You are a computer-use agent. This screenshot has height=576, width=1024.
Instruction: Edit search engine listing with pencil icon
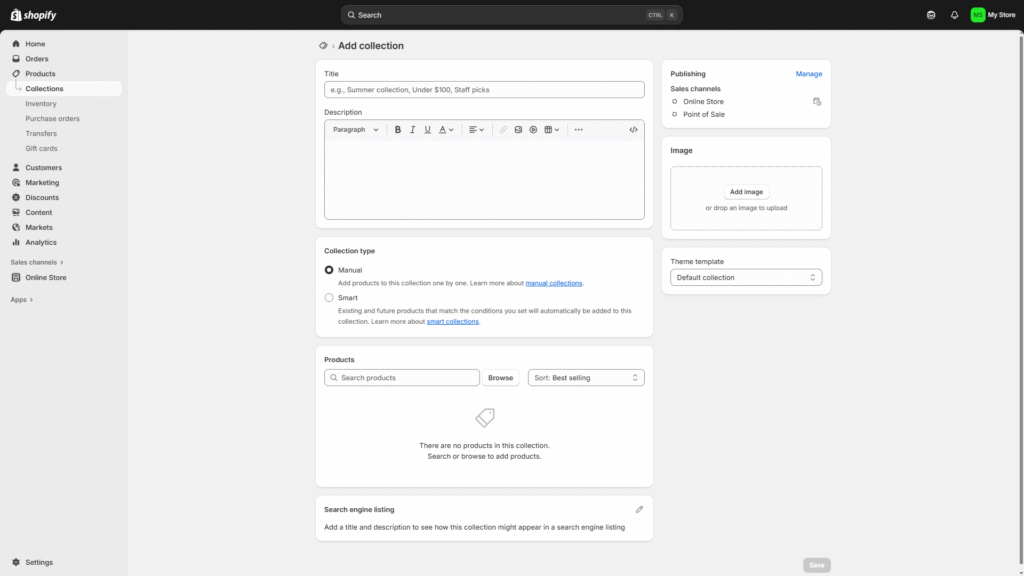639,510
